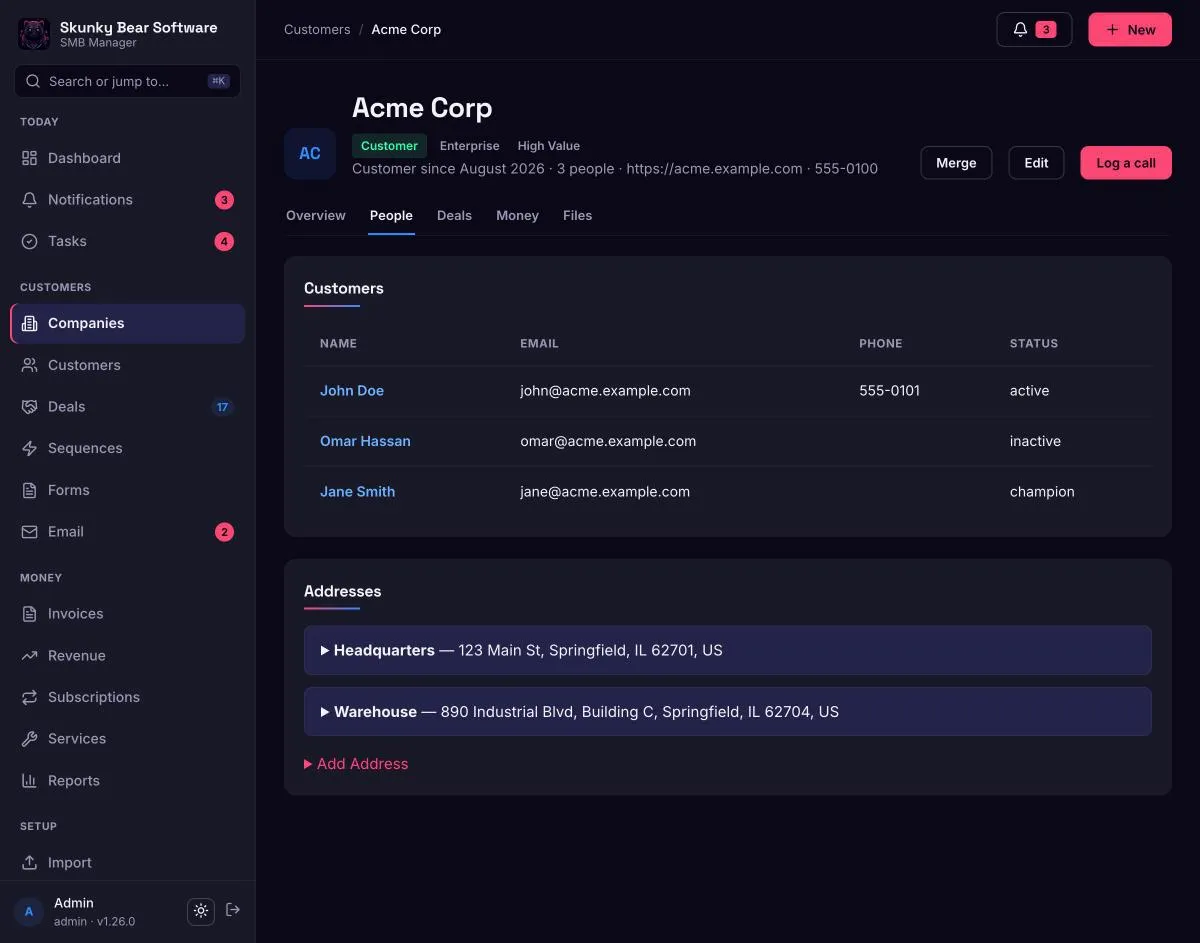This screenshot has height=943, width=1200.
Task: Click the Customers people icon in sidebar
Action: click(x=29, y=365)
